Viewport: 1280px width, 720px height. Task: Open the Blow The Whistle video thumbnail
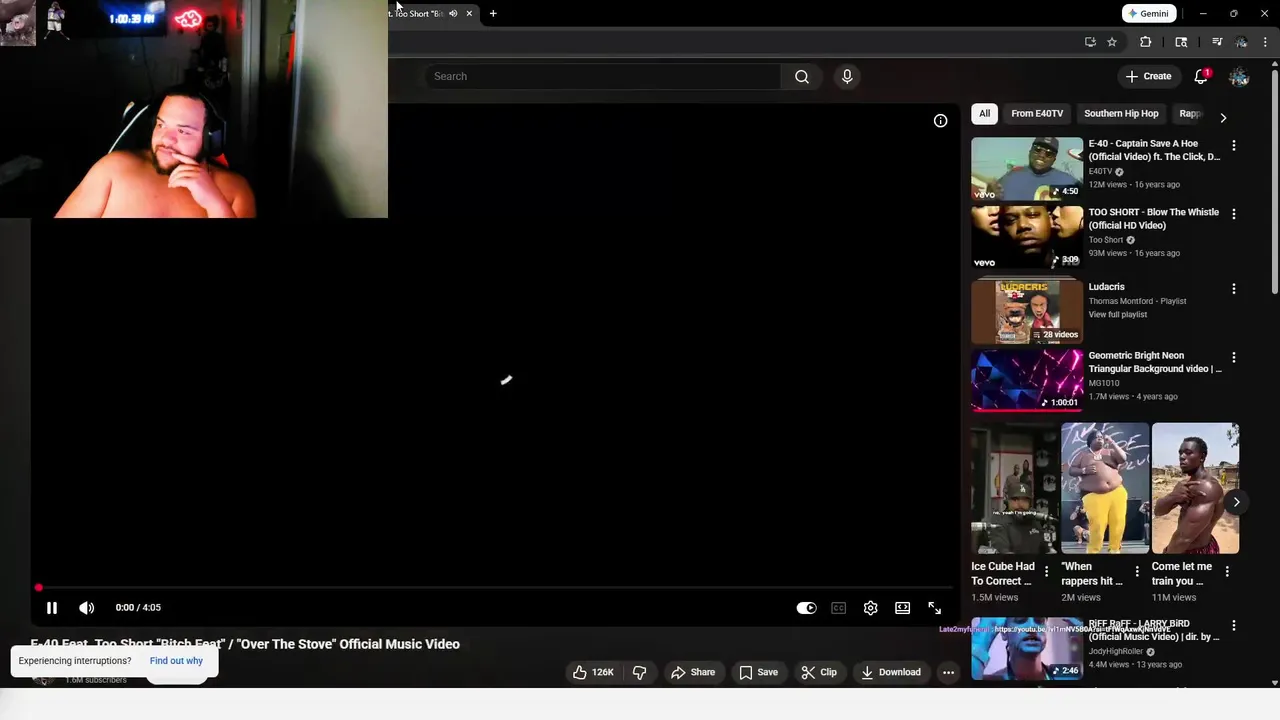tap(1027, 237)
